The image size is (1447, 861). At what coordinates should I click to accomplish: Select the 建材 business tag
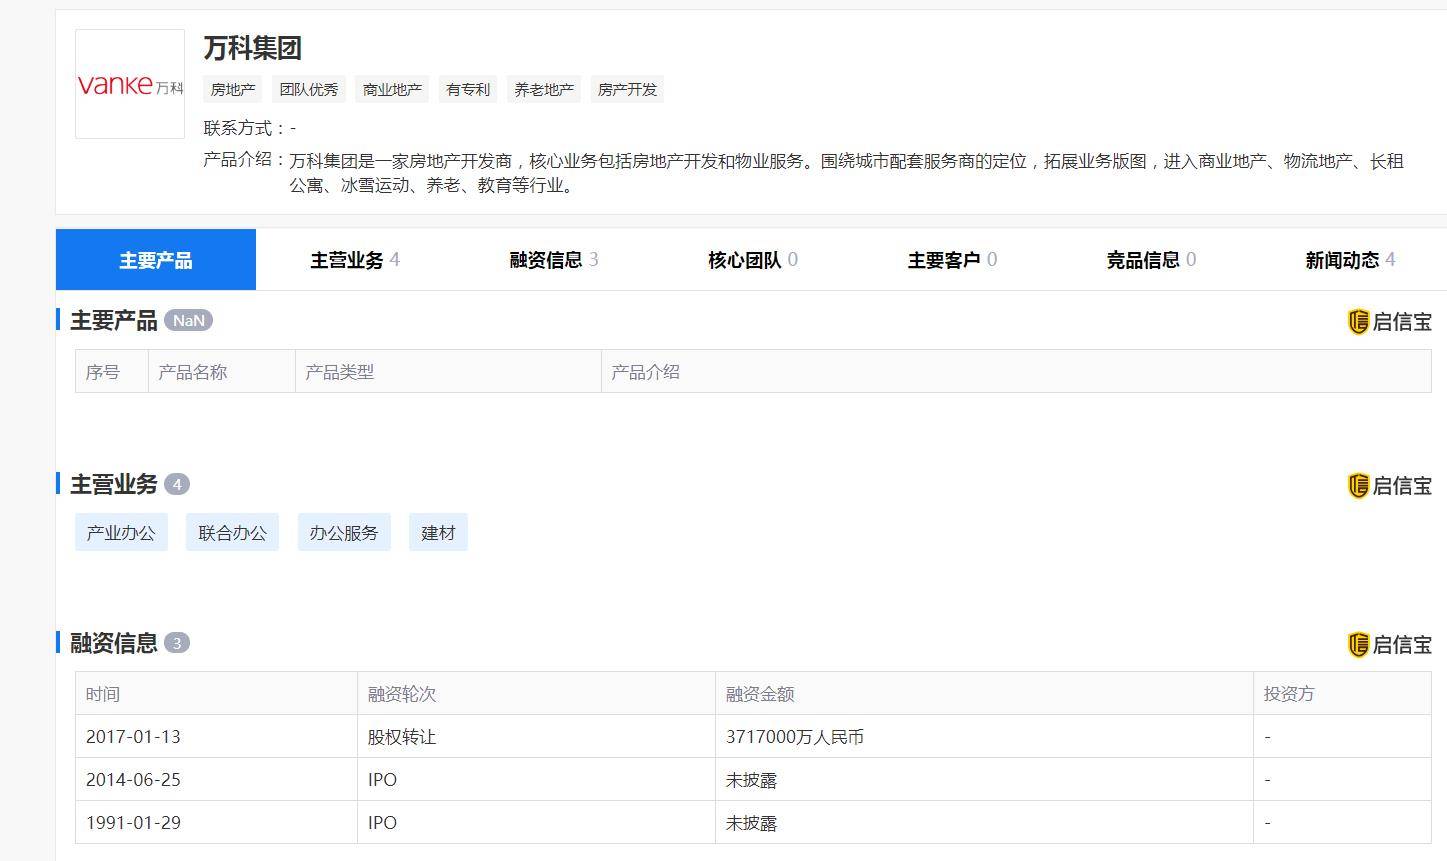coord(438,533)
